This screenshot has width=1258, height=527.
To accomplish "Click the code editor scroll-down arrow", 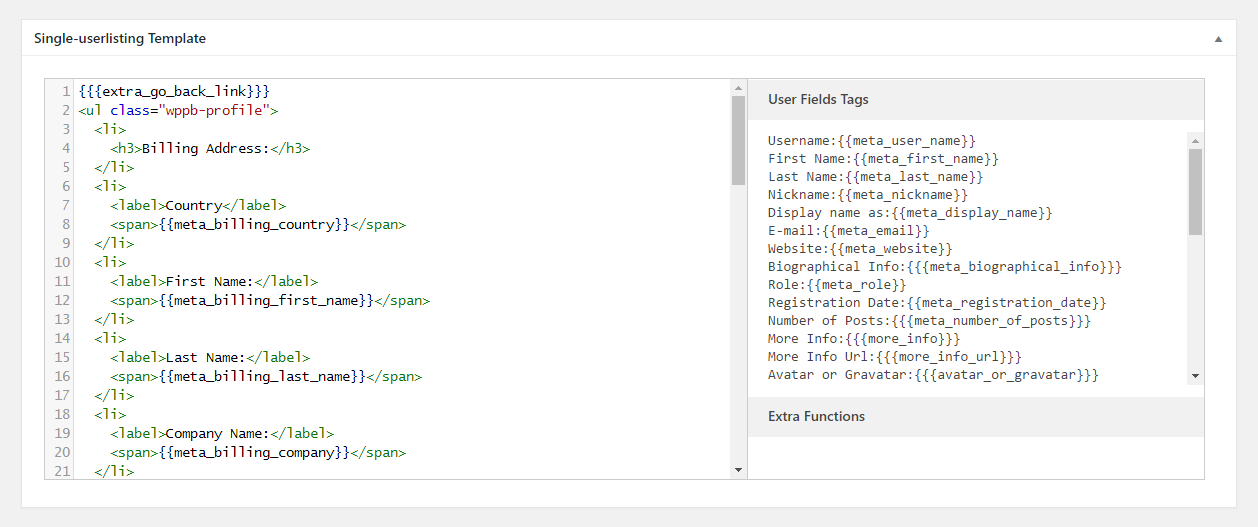I will [x=738, y=470].
